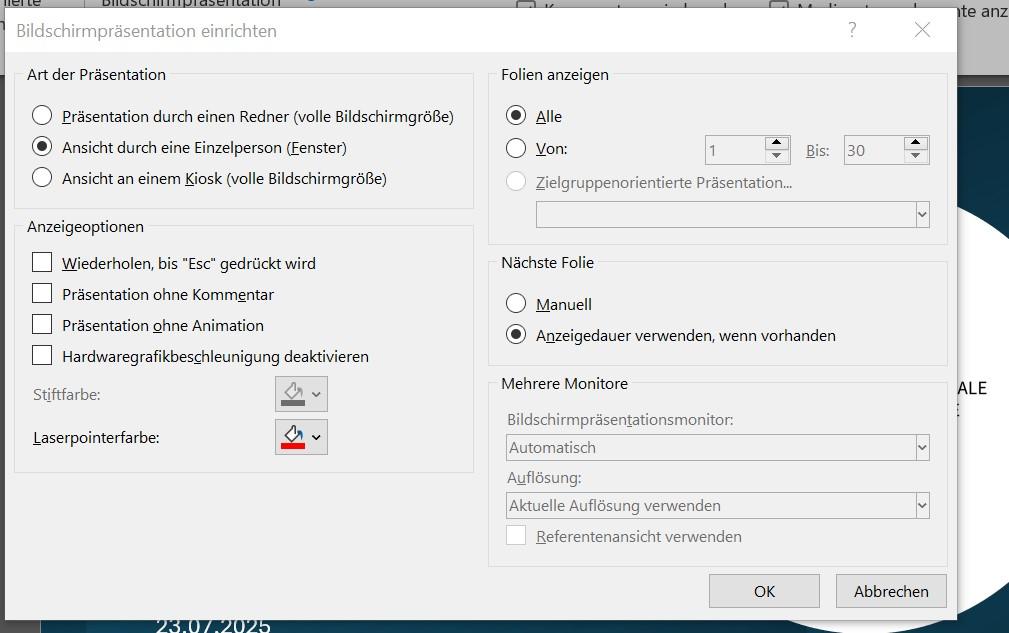
Task: Open the Bildschirmpräsentationsmonitor 'Automatisch' dropdown
Action: [x=717, y=448]
